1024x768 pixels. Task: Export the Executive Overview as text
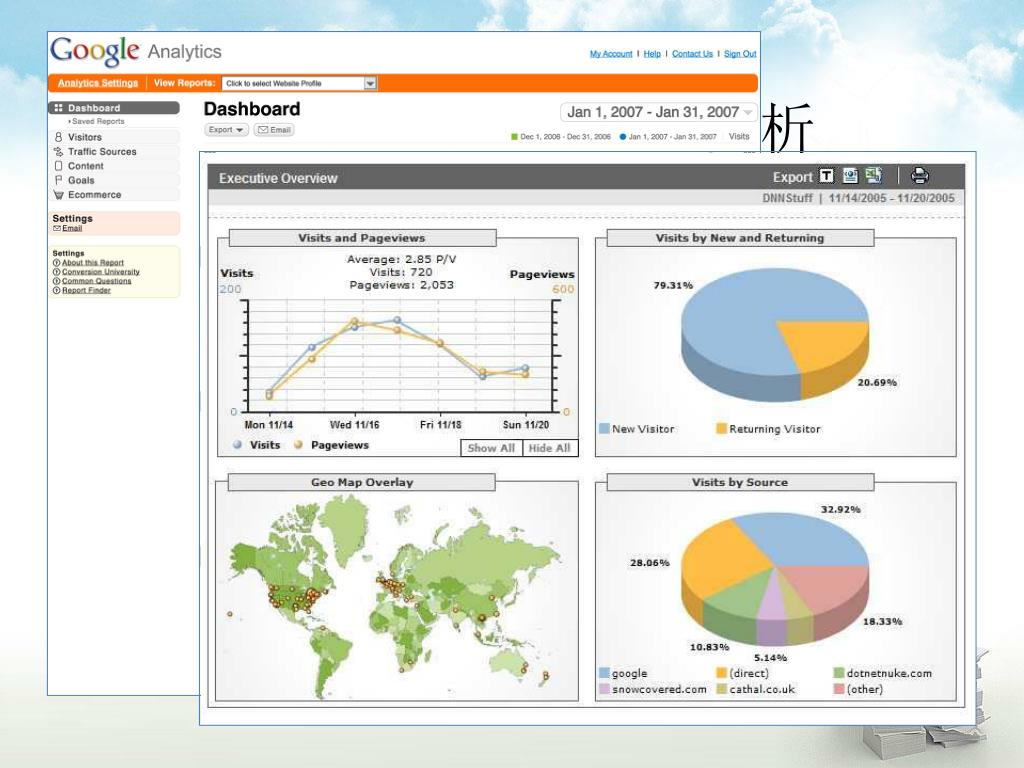pyautogui.click(x=826, y=176)
